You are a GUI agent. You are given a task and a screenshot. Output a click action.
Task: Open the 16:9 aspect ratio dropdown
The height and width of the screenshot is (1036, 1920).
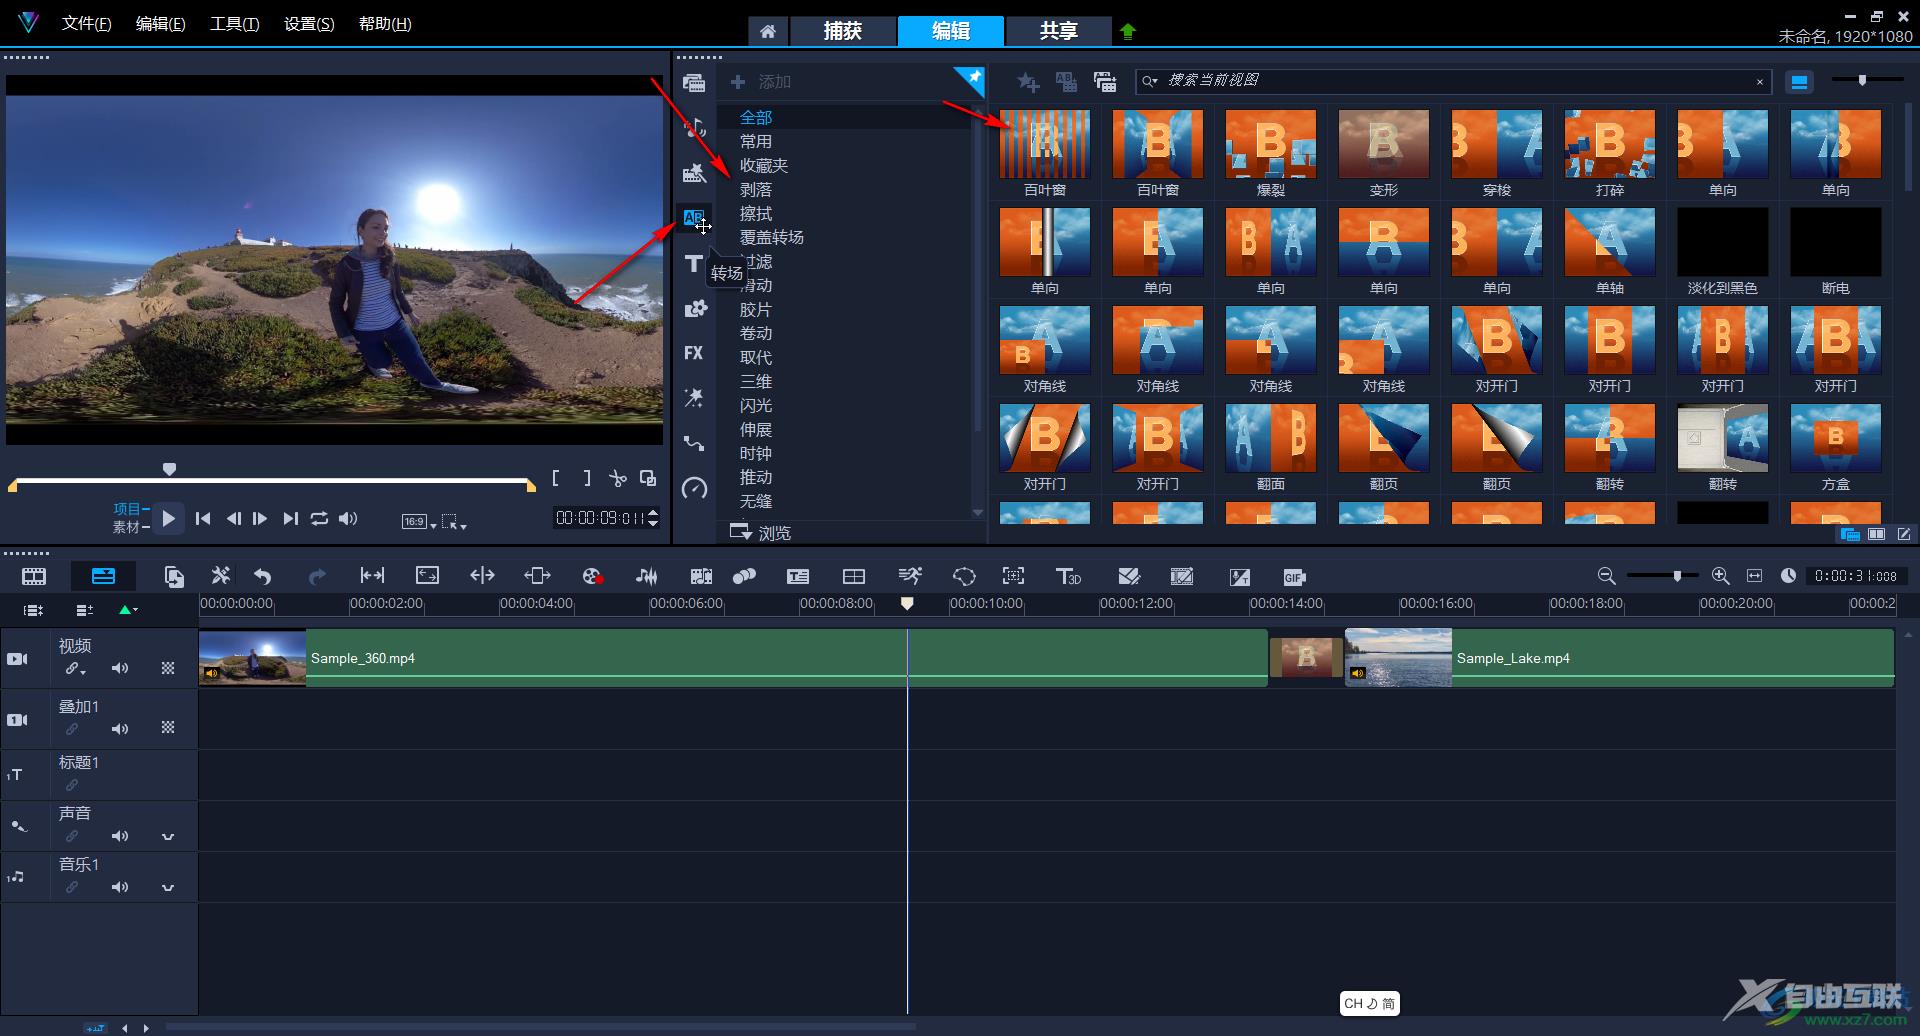click(x=419, y=521)
